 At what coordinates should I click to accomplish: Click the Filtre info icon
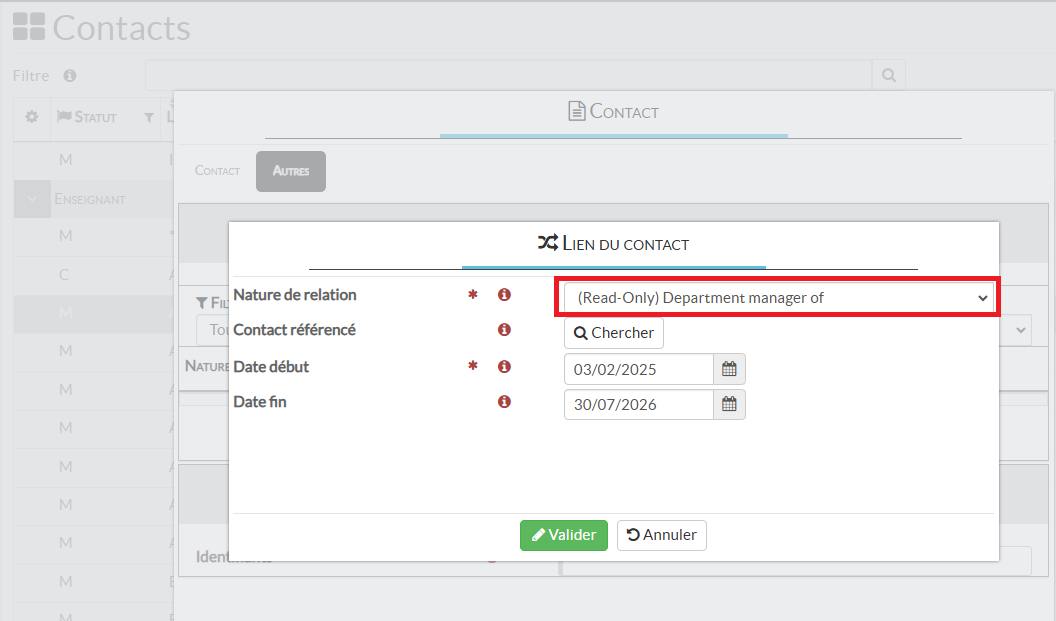pyautogui.click(x=70, y=76)
